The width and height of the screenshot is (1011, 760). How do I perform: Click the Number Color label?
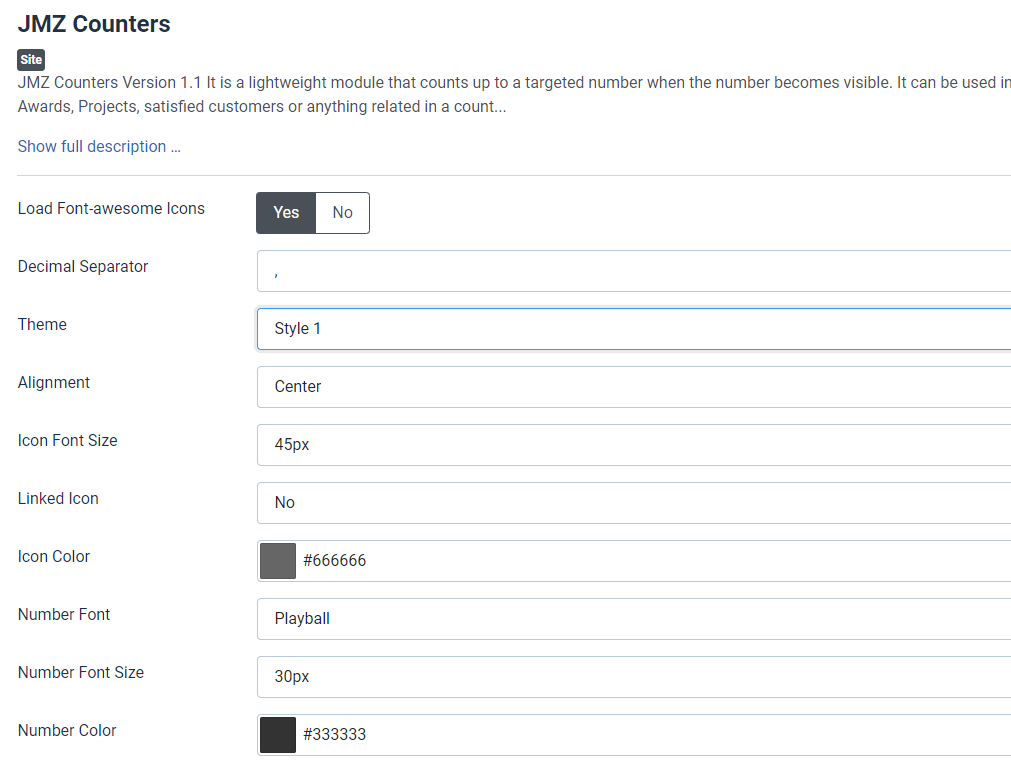pos(67,730)
